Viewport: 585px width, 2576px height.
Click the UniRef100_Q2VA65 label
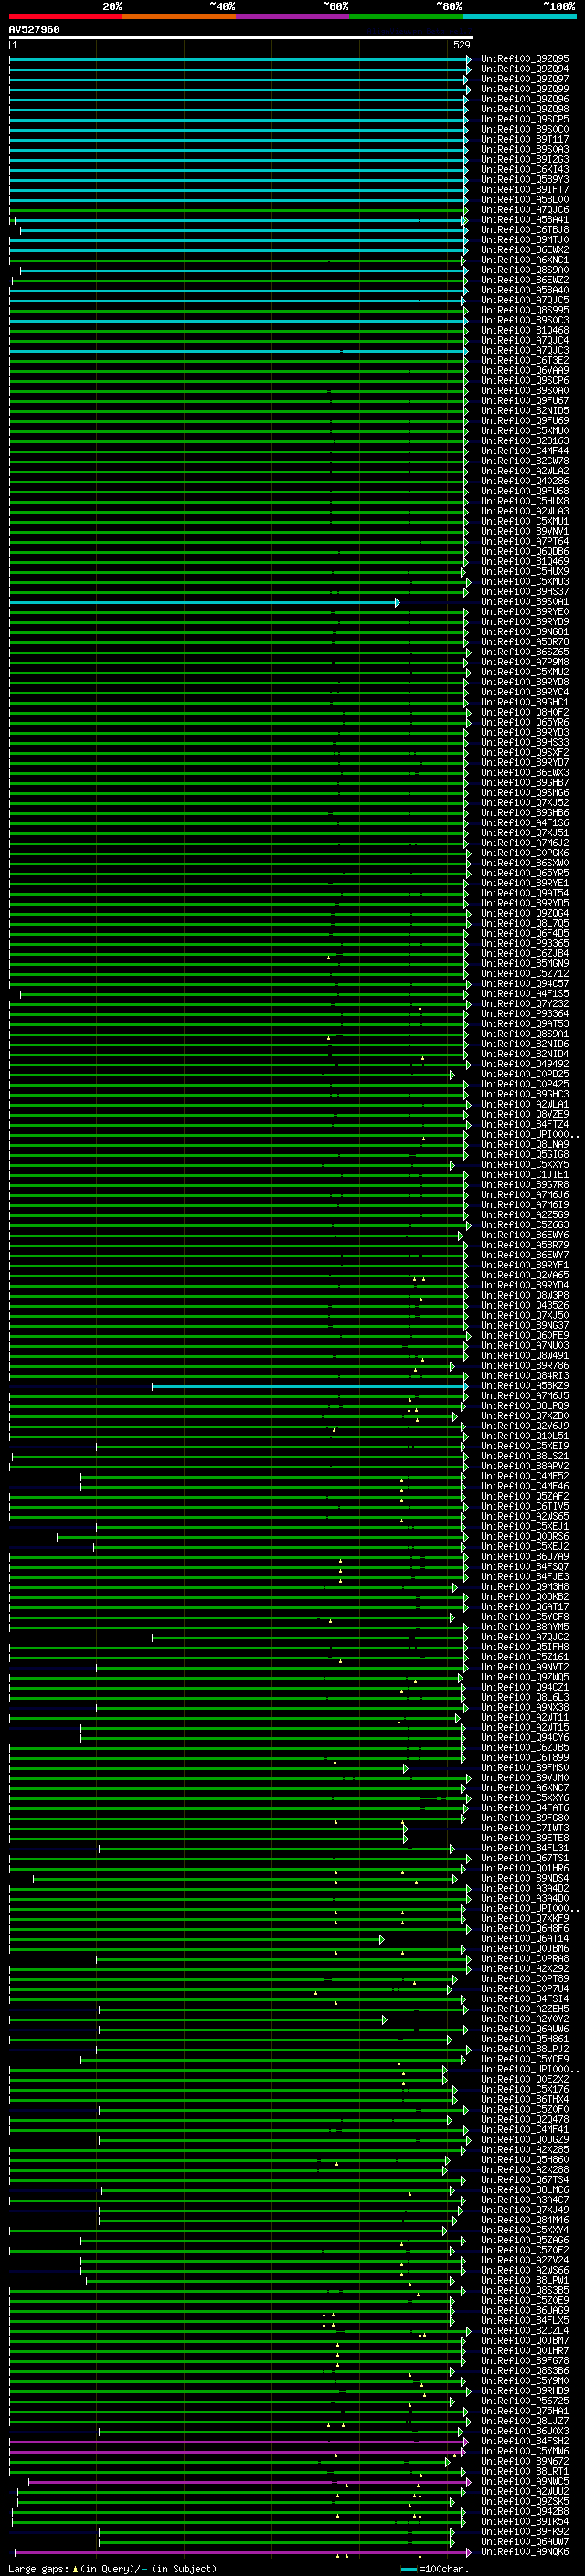coord(525,1275)
